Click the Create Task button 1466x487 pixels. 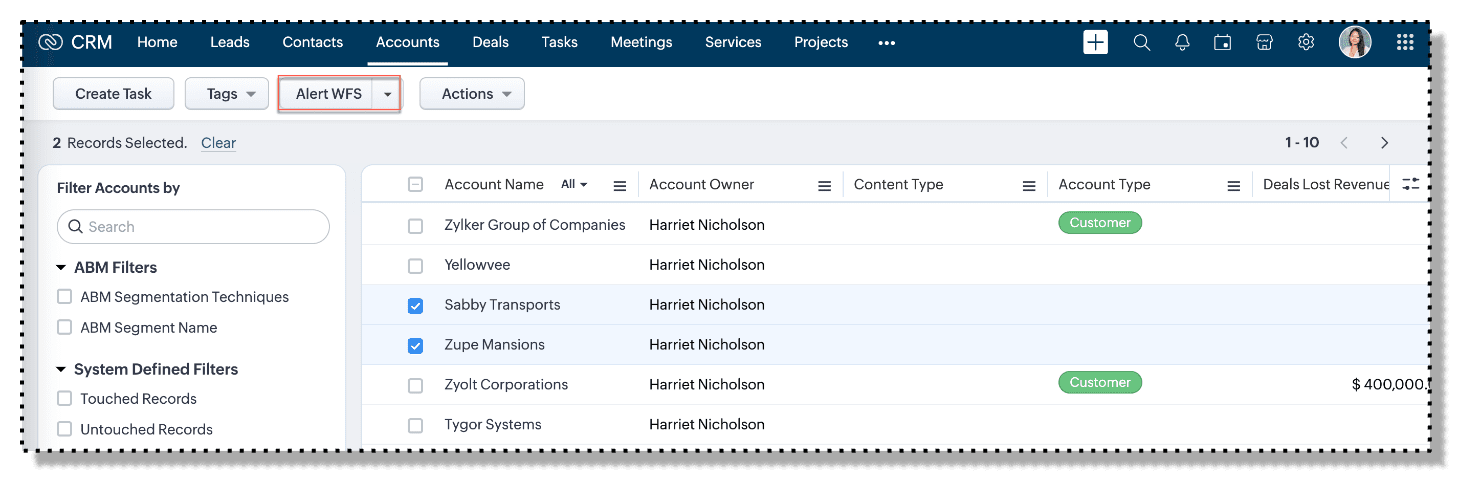(113, 94)
